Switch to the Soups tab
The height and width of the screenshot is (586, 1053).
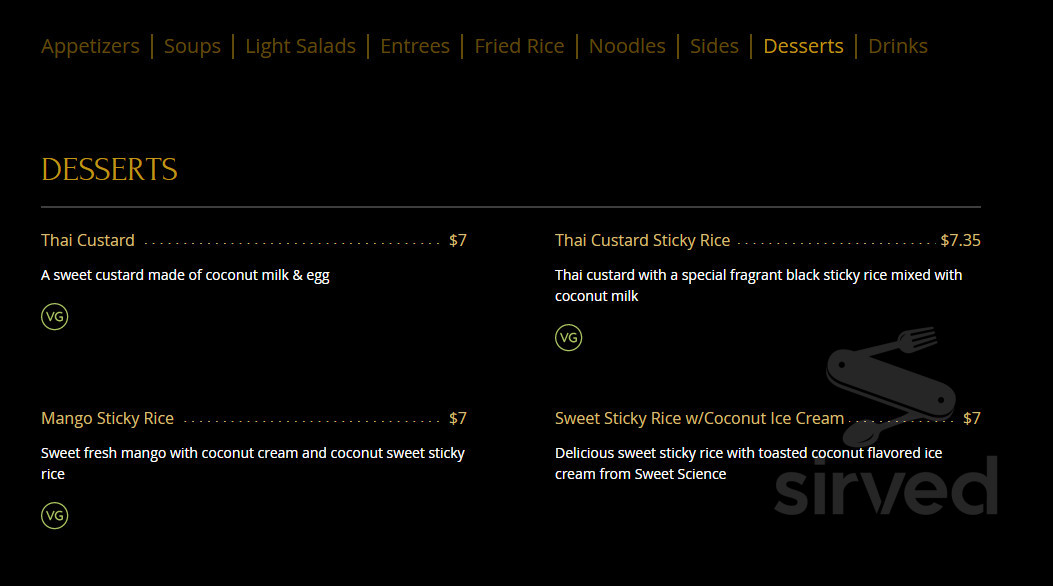pos(192,46)
